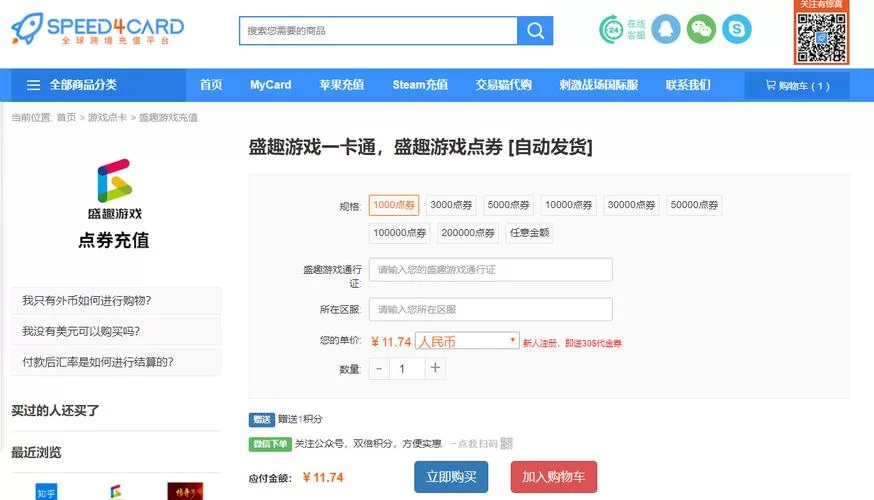Click the shopping cart icon in the navigation bar
Viewport: 874px width, 500px height.
(x=770, y=85)
